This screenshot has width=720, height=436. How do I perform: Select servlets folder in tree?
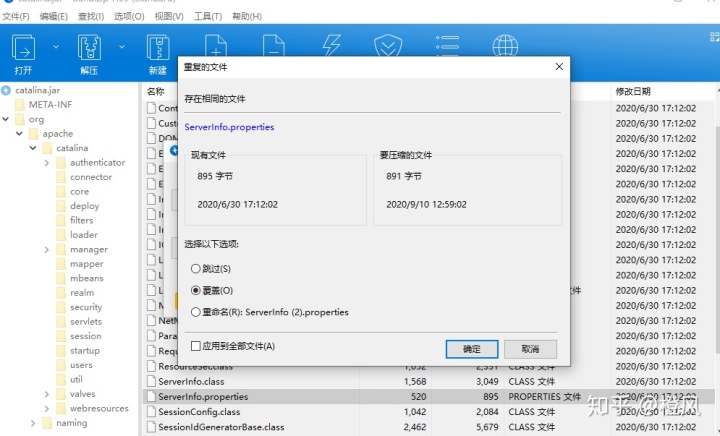pyautogui.click(x=86, y=322)
